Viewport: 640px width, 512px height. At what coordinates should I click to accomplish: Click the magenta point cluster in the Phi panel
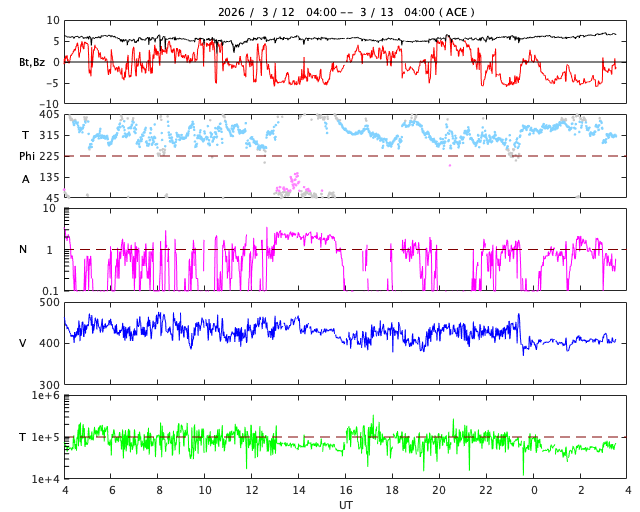[x=292, y=184]
